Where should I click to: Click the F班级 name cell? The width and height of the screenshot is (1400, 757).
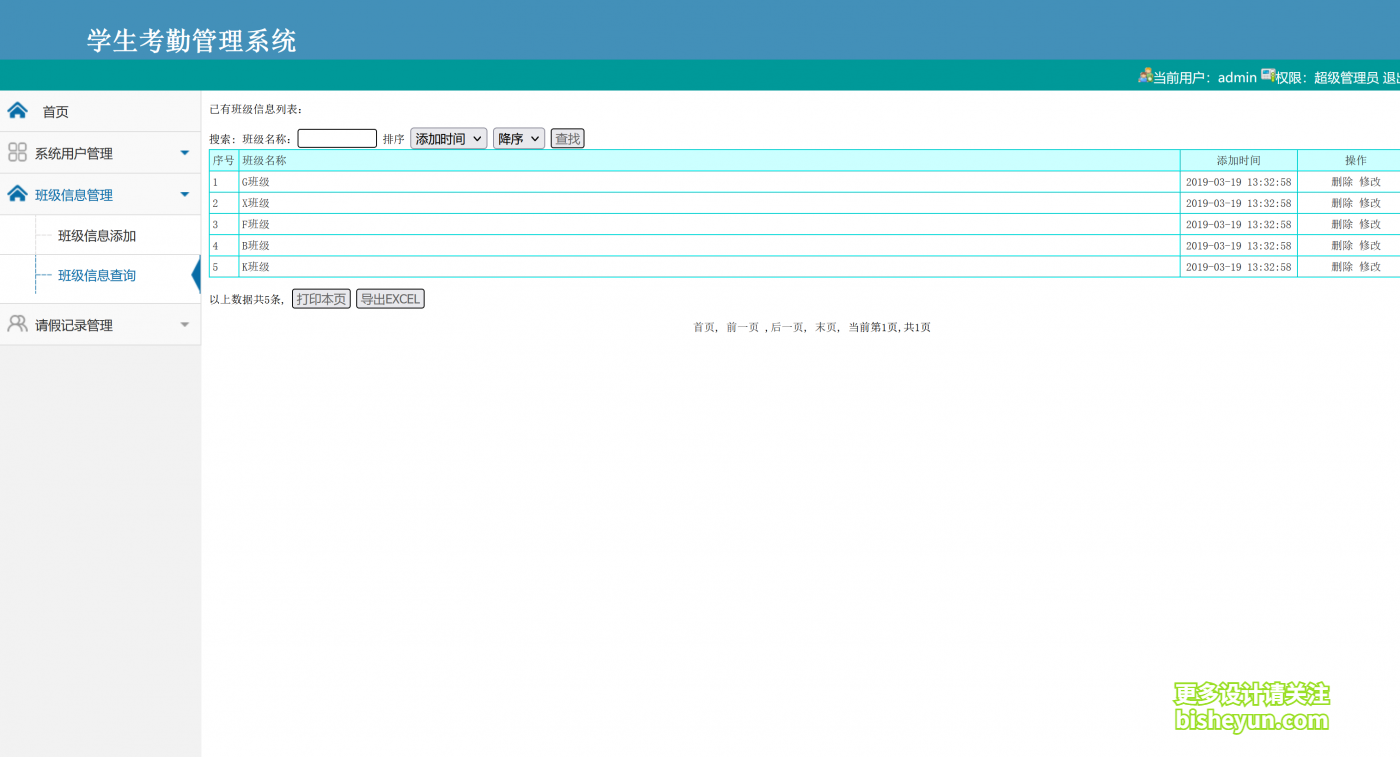pyautogui.click(x=709, y=224)
